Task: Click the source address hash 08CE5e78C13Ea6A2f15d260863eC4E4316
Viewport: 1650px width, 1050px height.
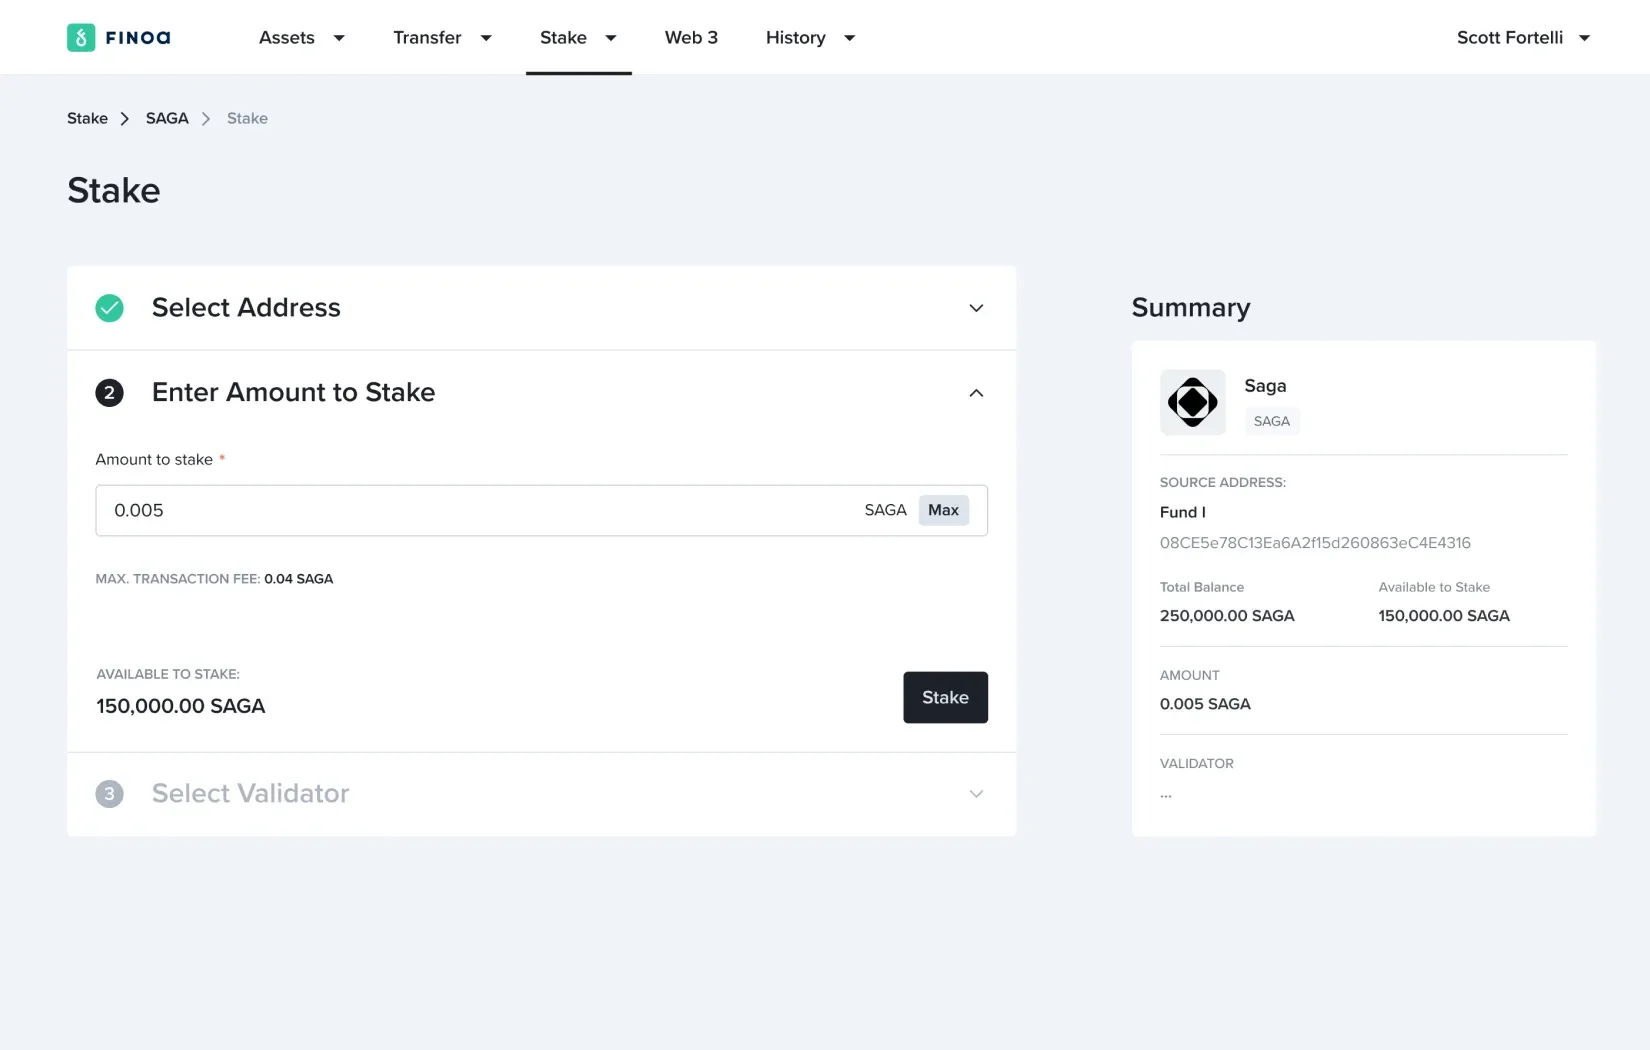Action: click(1315, 543)
